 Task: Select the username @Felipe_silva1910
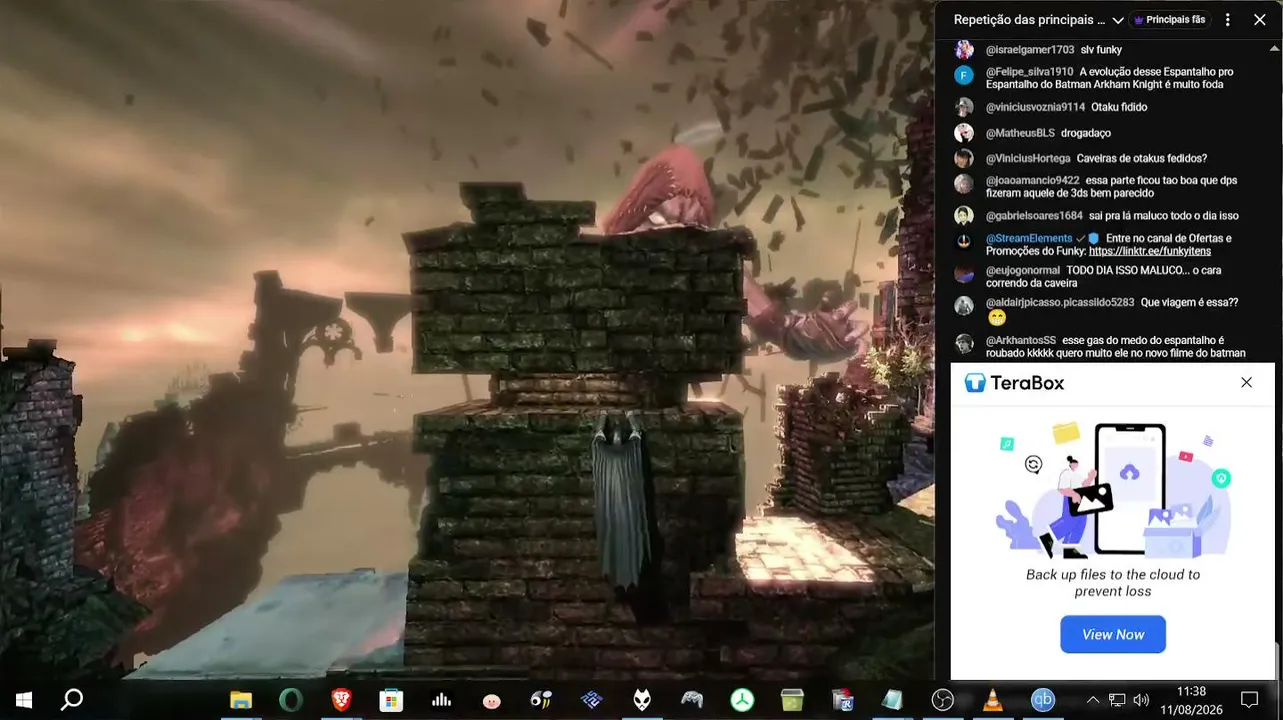point(1030,72)
